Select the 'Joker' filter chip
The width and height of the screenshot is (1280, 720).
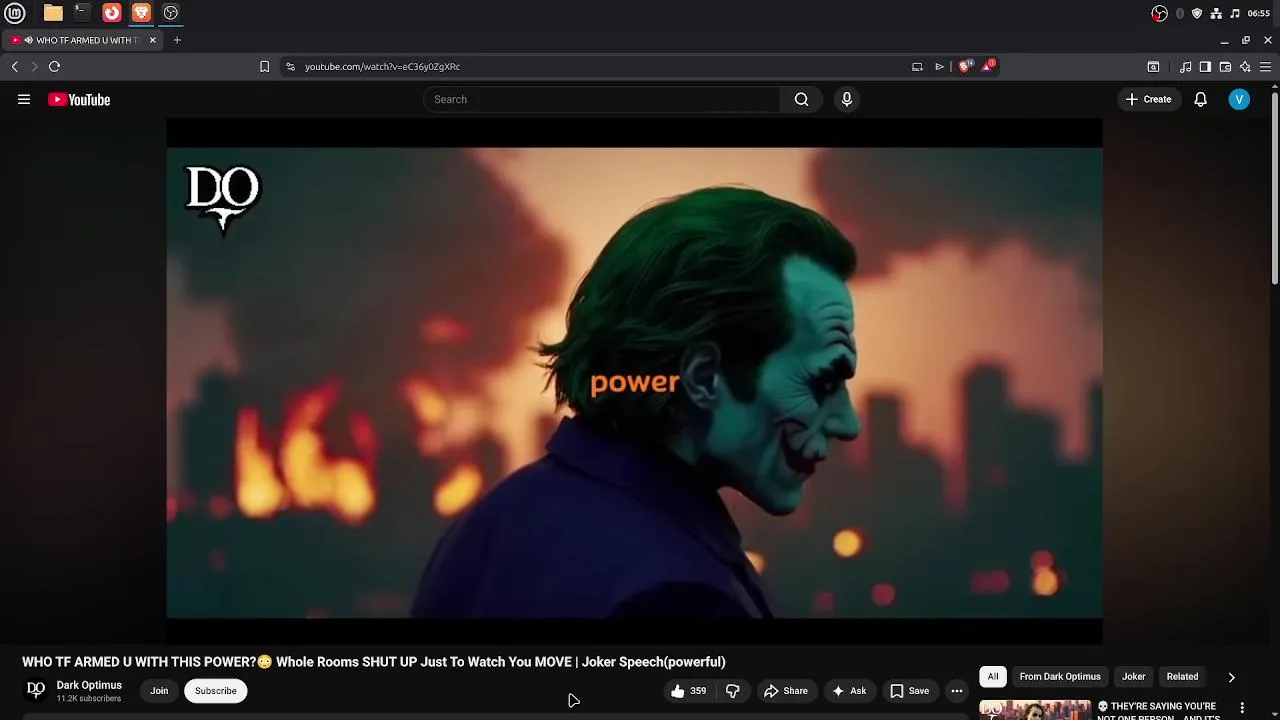point(1134,677)
